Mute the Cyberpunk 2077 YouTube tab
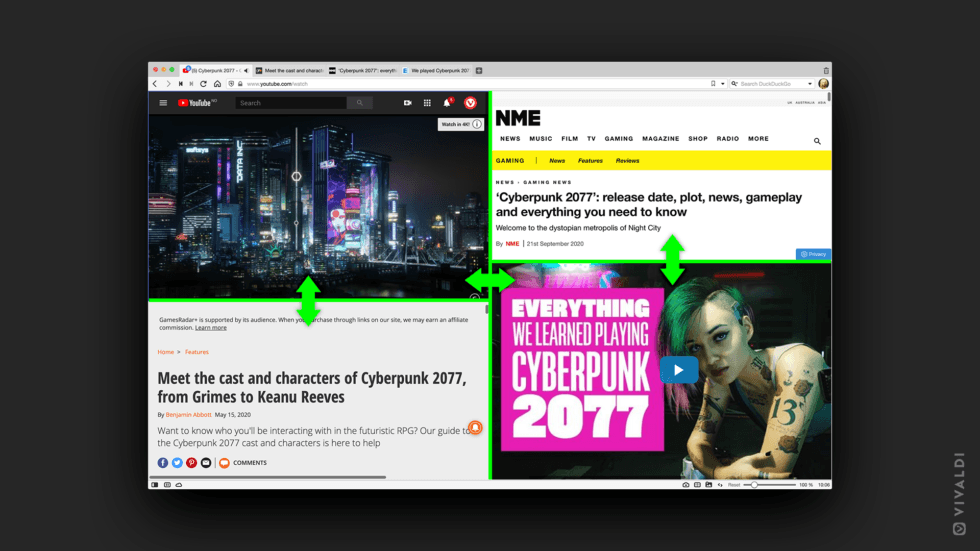 pos(246,71)
